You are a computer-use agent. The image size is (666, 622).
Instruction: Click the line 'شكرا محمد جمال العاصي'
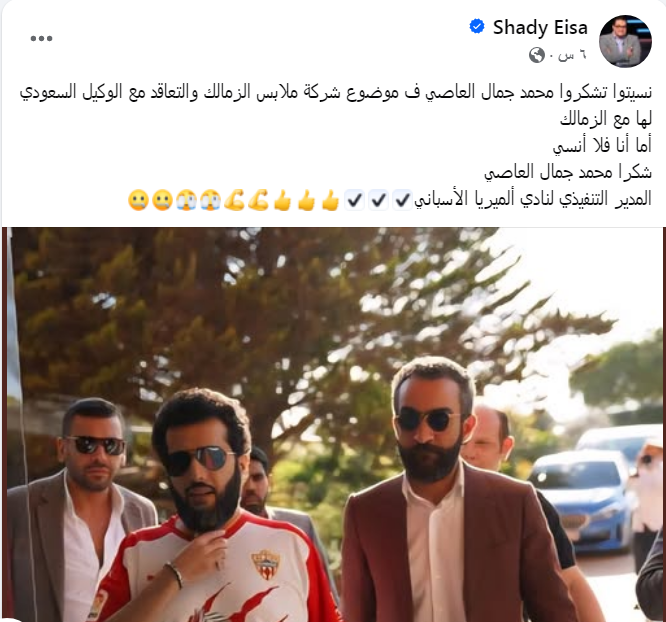pyautogui.click(x=567, y=172)
